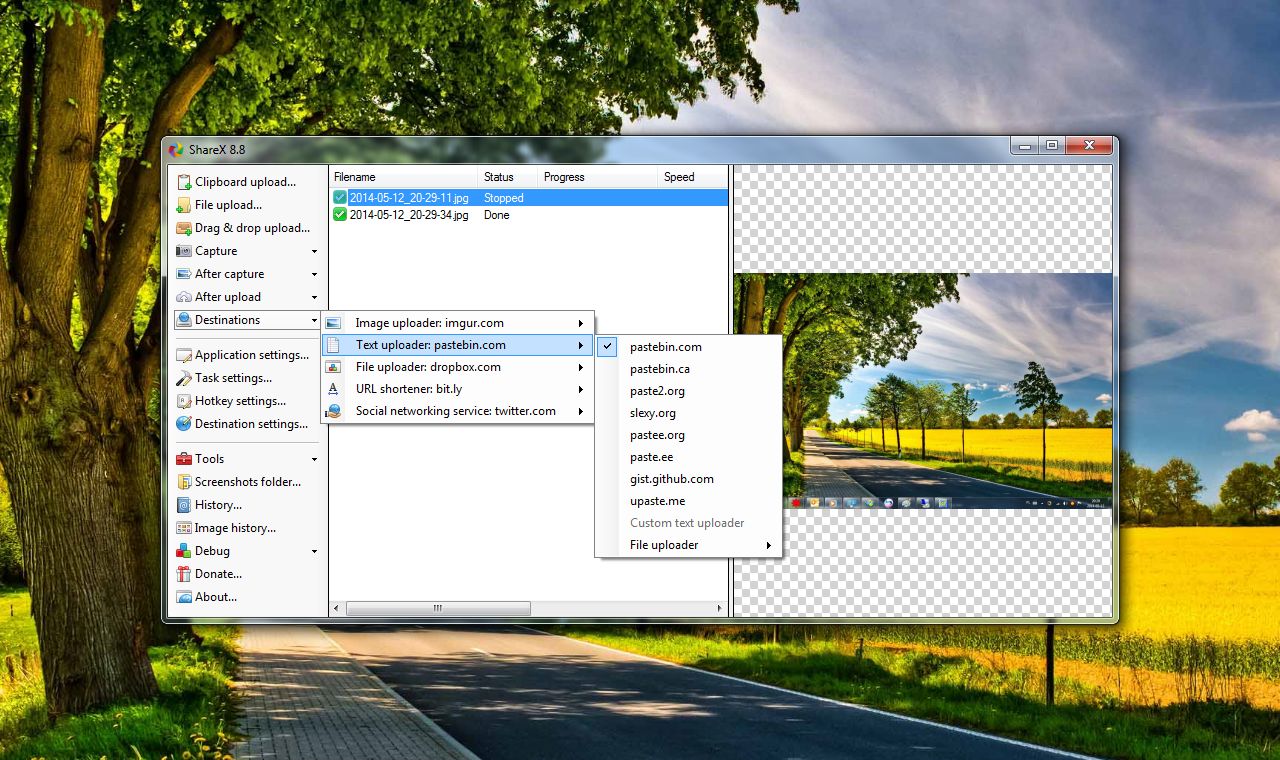Select gist.github.com as text uploader
This screenshot has height=760, width=1280.
point(688,479)
